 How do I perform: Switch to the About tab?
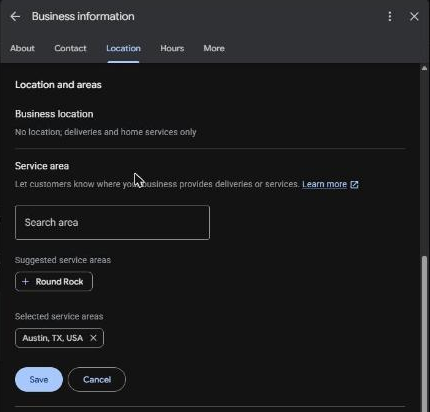[22, 48]
